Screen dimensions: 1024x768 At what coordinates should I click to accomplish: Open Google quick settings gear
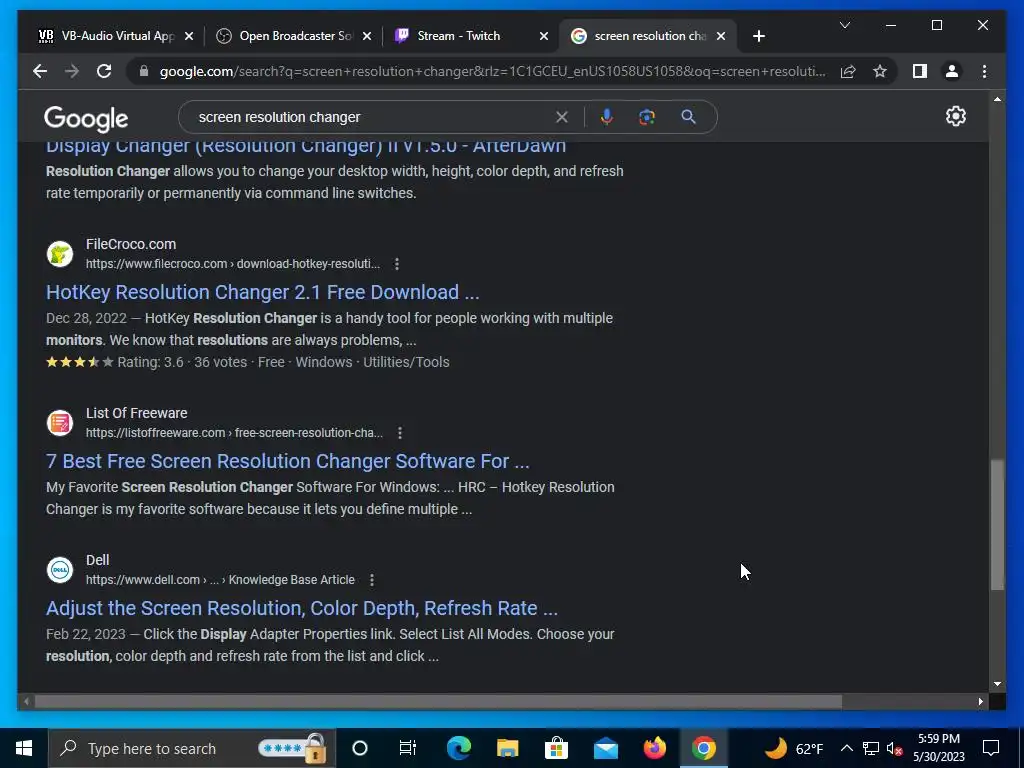tap(955, 116)
